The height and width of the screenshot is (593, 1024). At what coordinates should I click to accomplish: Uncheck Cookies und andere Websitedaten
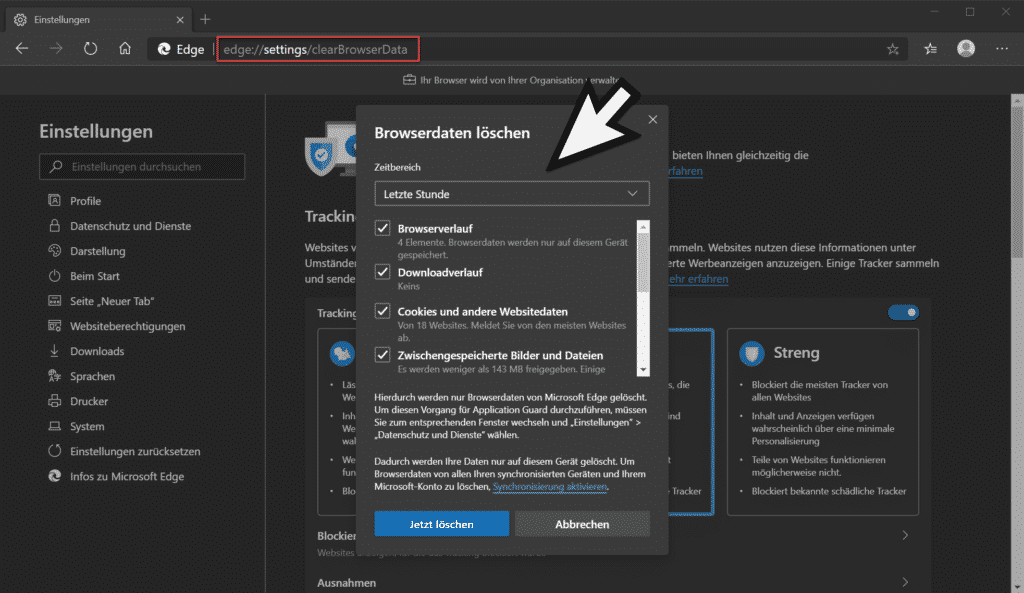coord(382,311)
